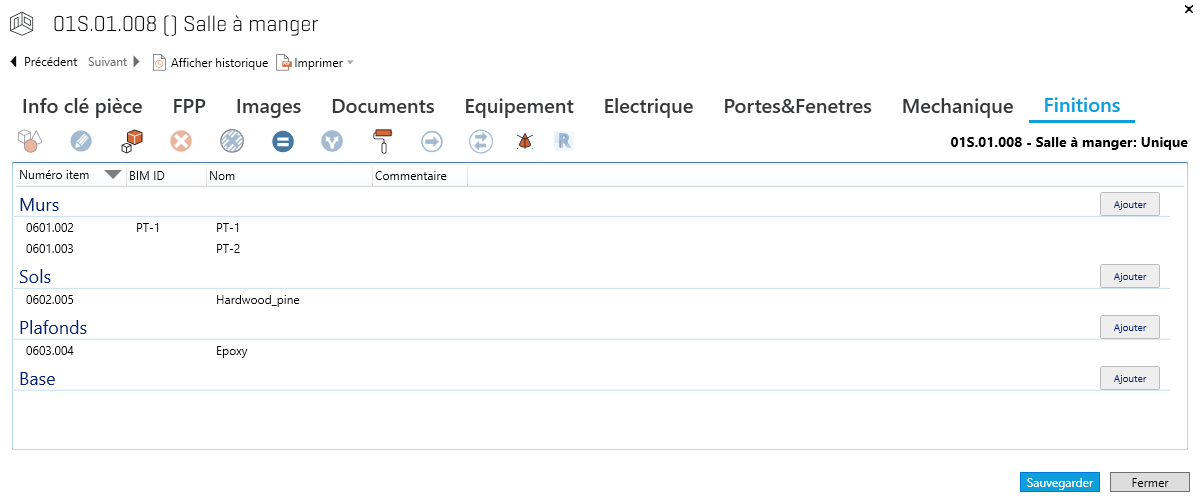Switch to the FPP tab
The width and height of the screenshot is (1200, 502).
[x=189, y=106]
